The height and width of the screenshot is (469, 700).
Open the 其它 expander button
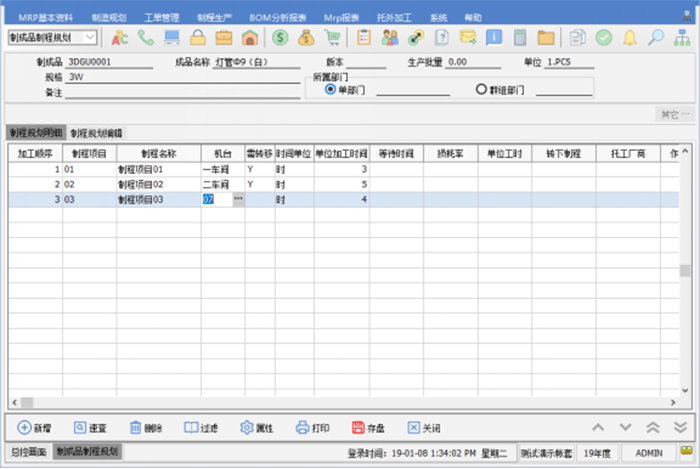click(673, 114)
